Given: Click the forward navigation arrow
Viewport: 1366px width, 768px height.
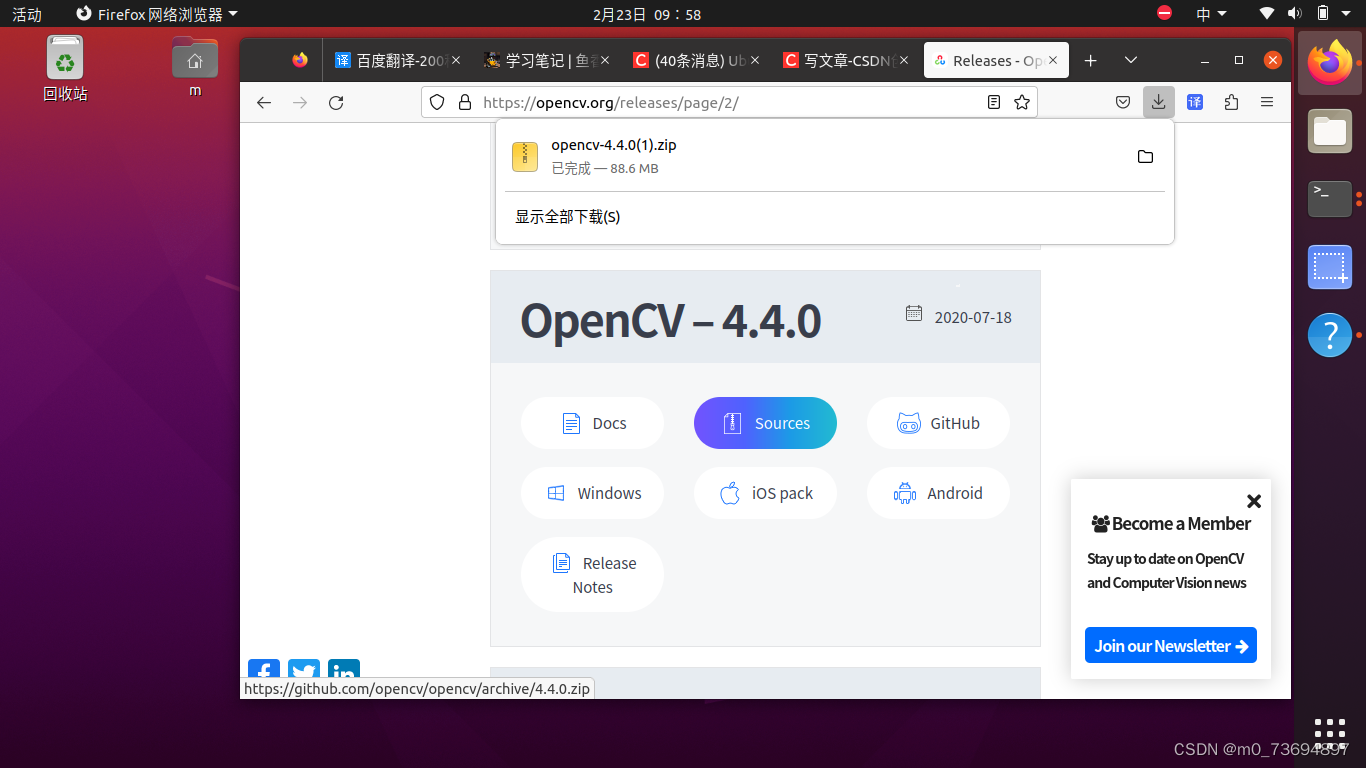Looking at the screenshot, I should coord(300,102).
